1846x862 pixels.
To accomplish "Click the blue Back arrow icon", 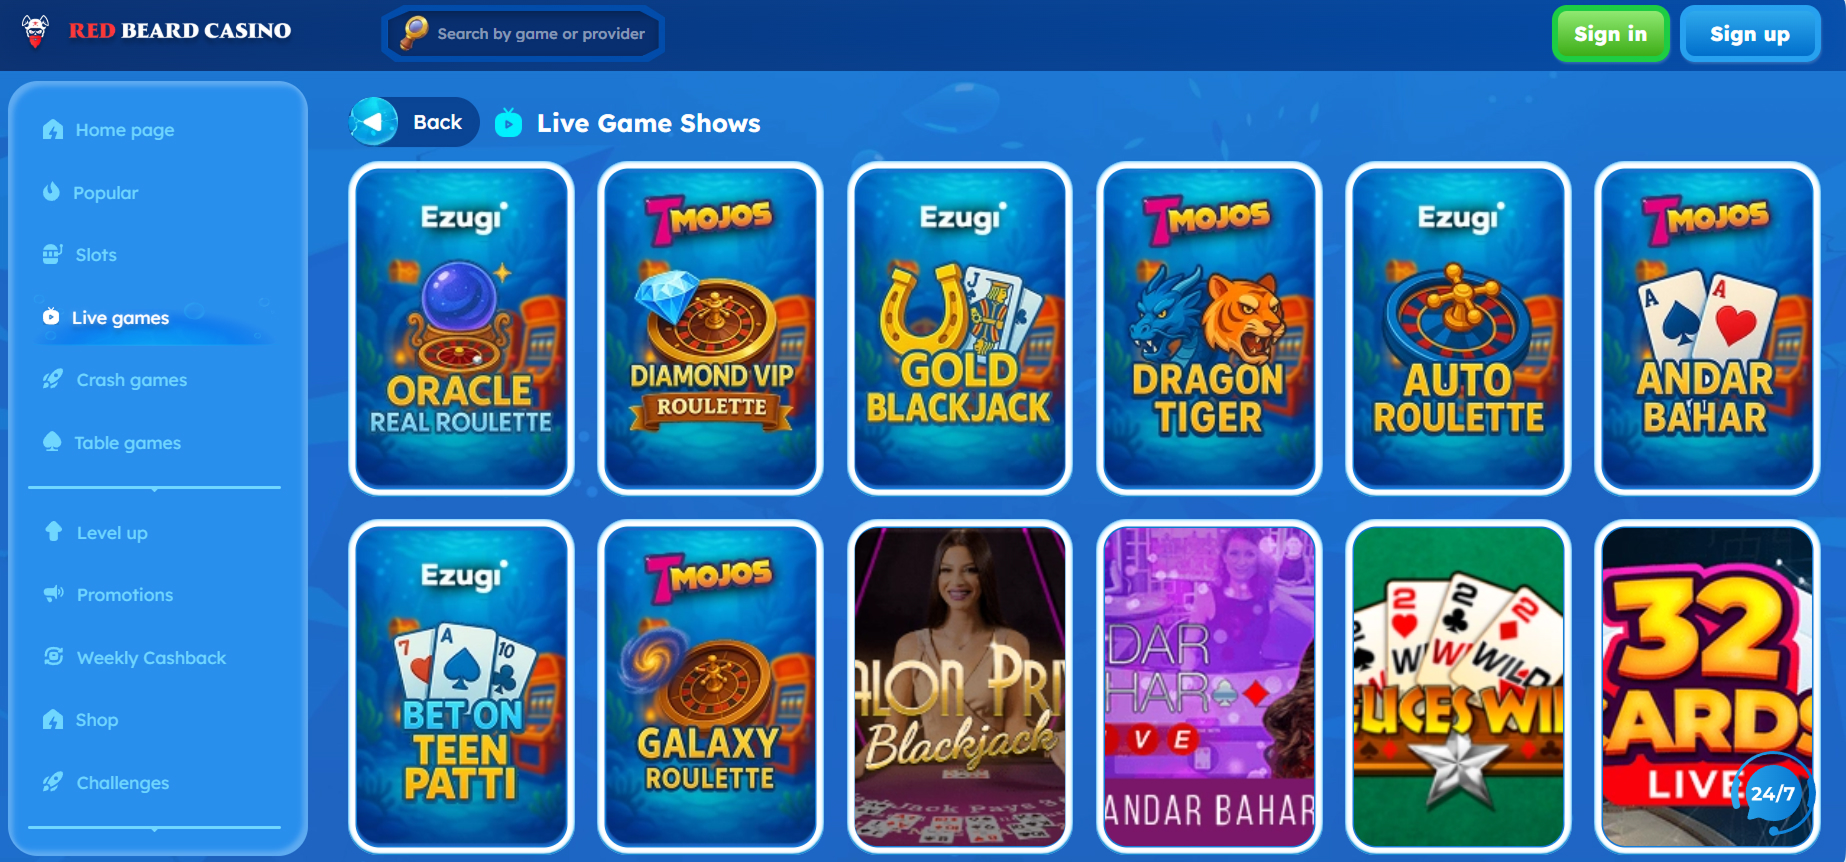I will click(x=374, y=122).
